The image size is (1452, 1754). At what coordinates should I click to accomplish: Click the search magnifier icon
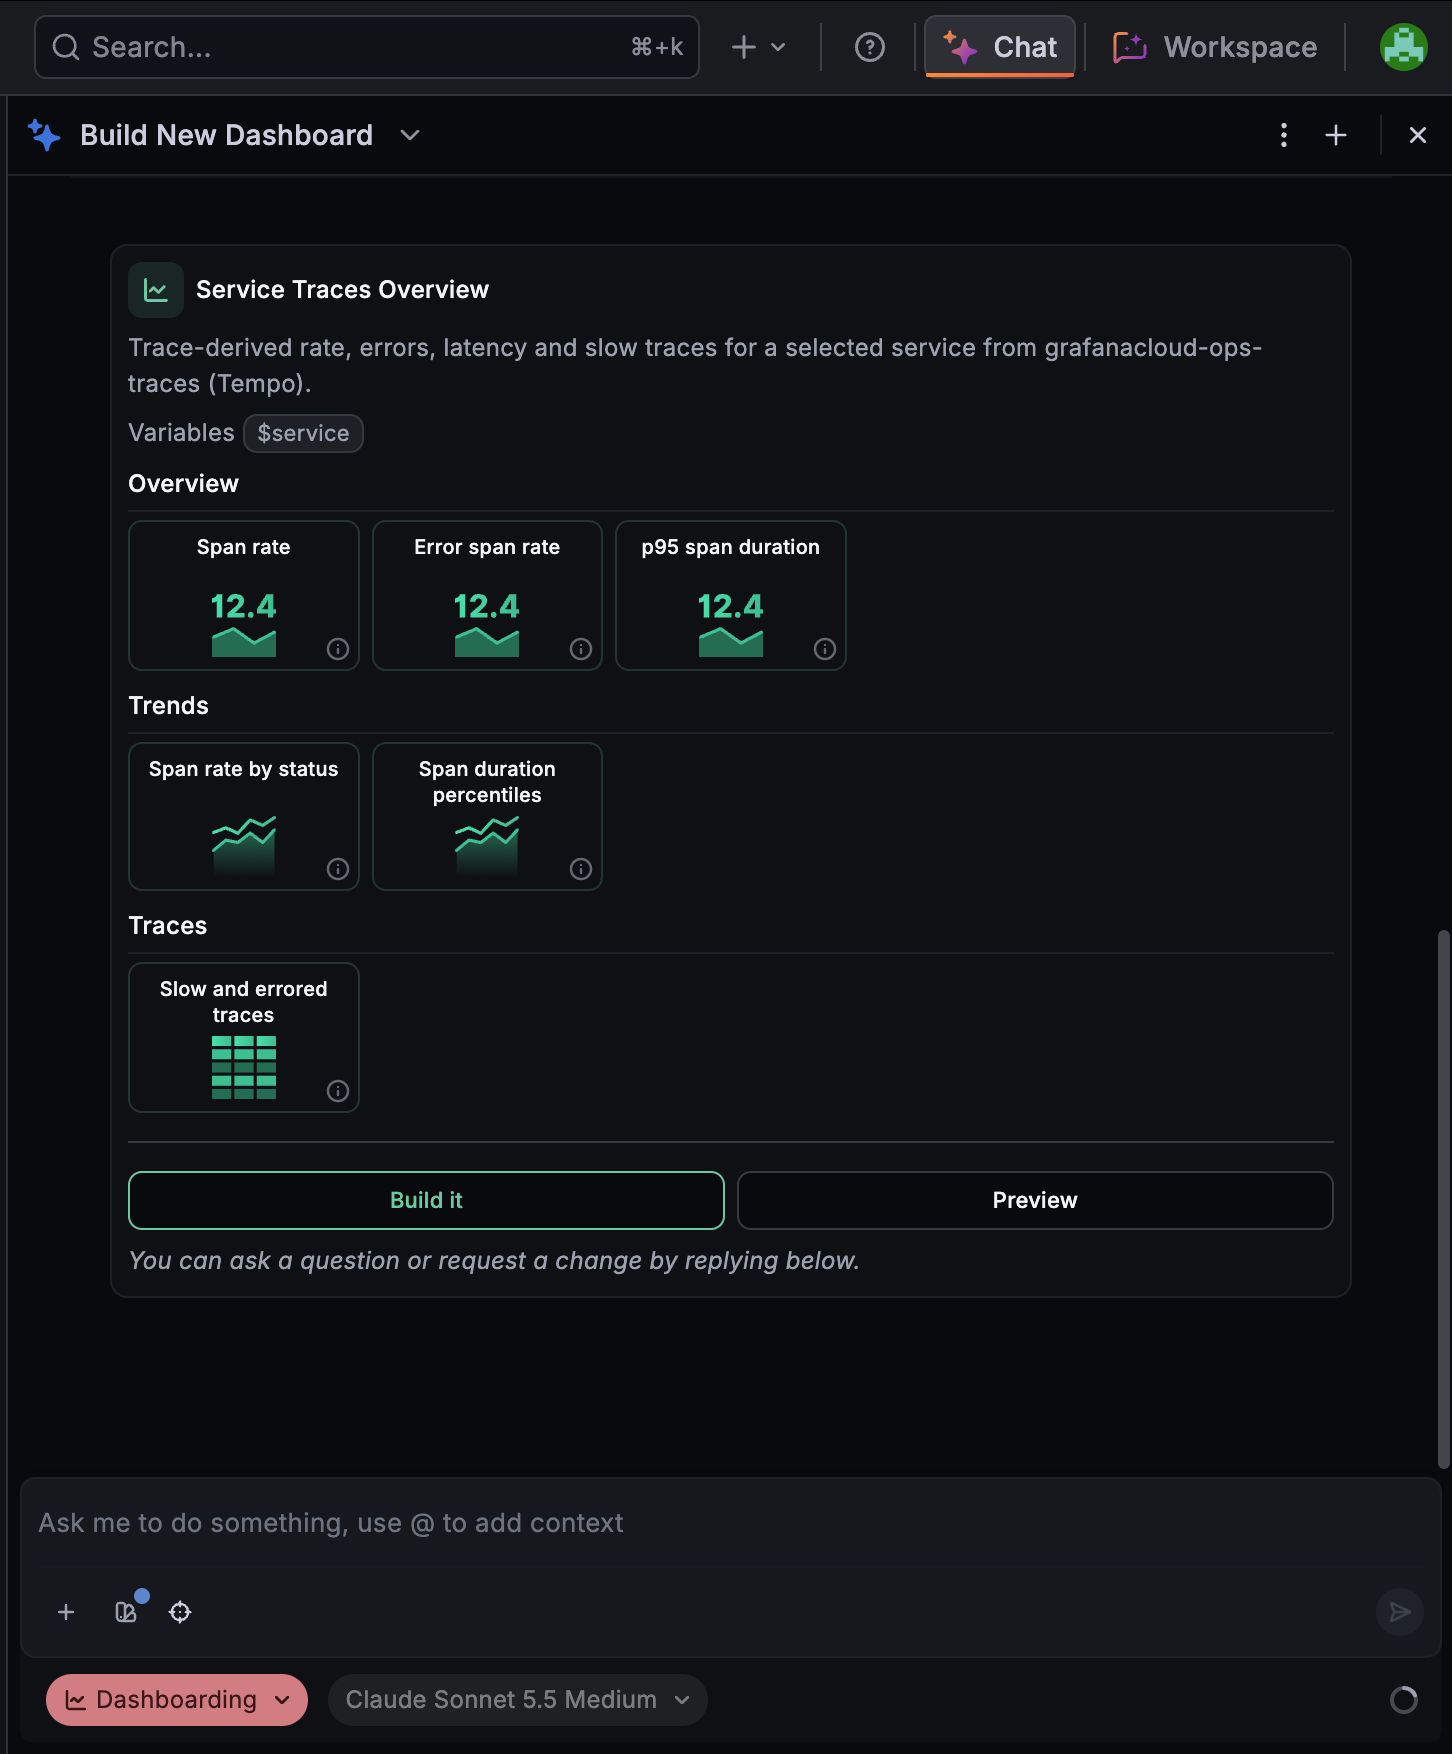pyautogui.click(x=66, y=47)
